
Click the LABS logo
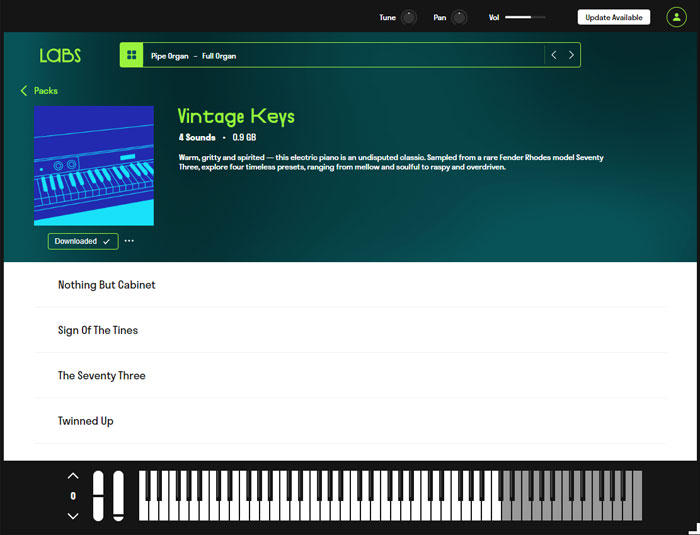pyautogui.click(x=60, y=55)
